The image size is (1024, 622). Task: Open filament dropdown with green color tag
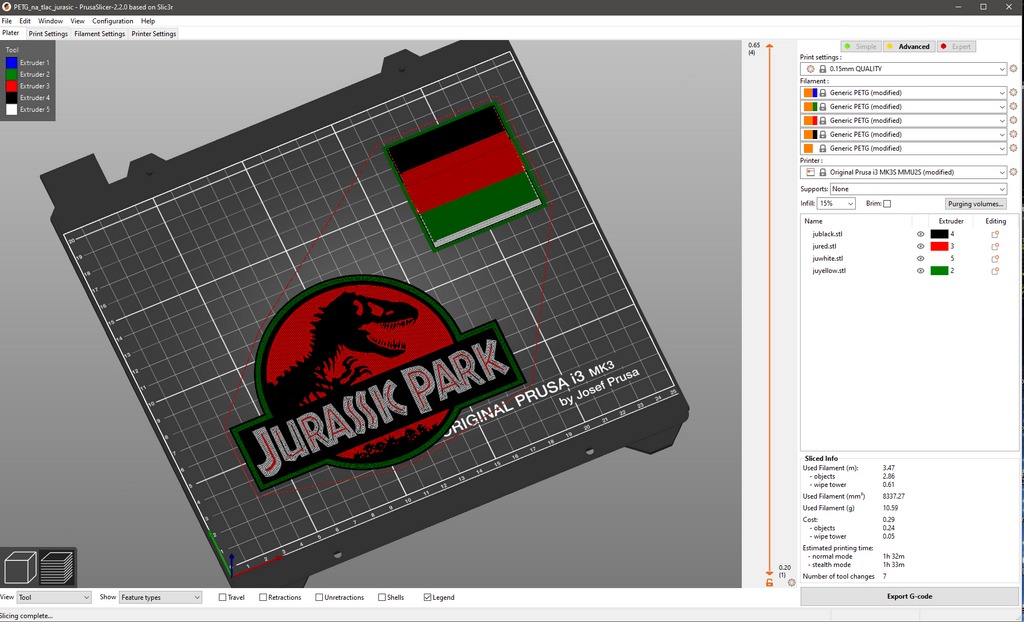(904, 106)
